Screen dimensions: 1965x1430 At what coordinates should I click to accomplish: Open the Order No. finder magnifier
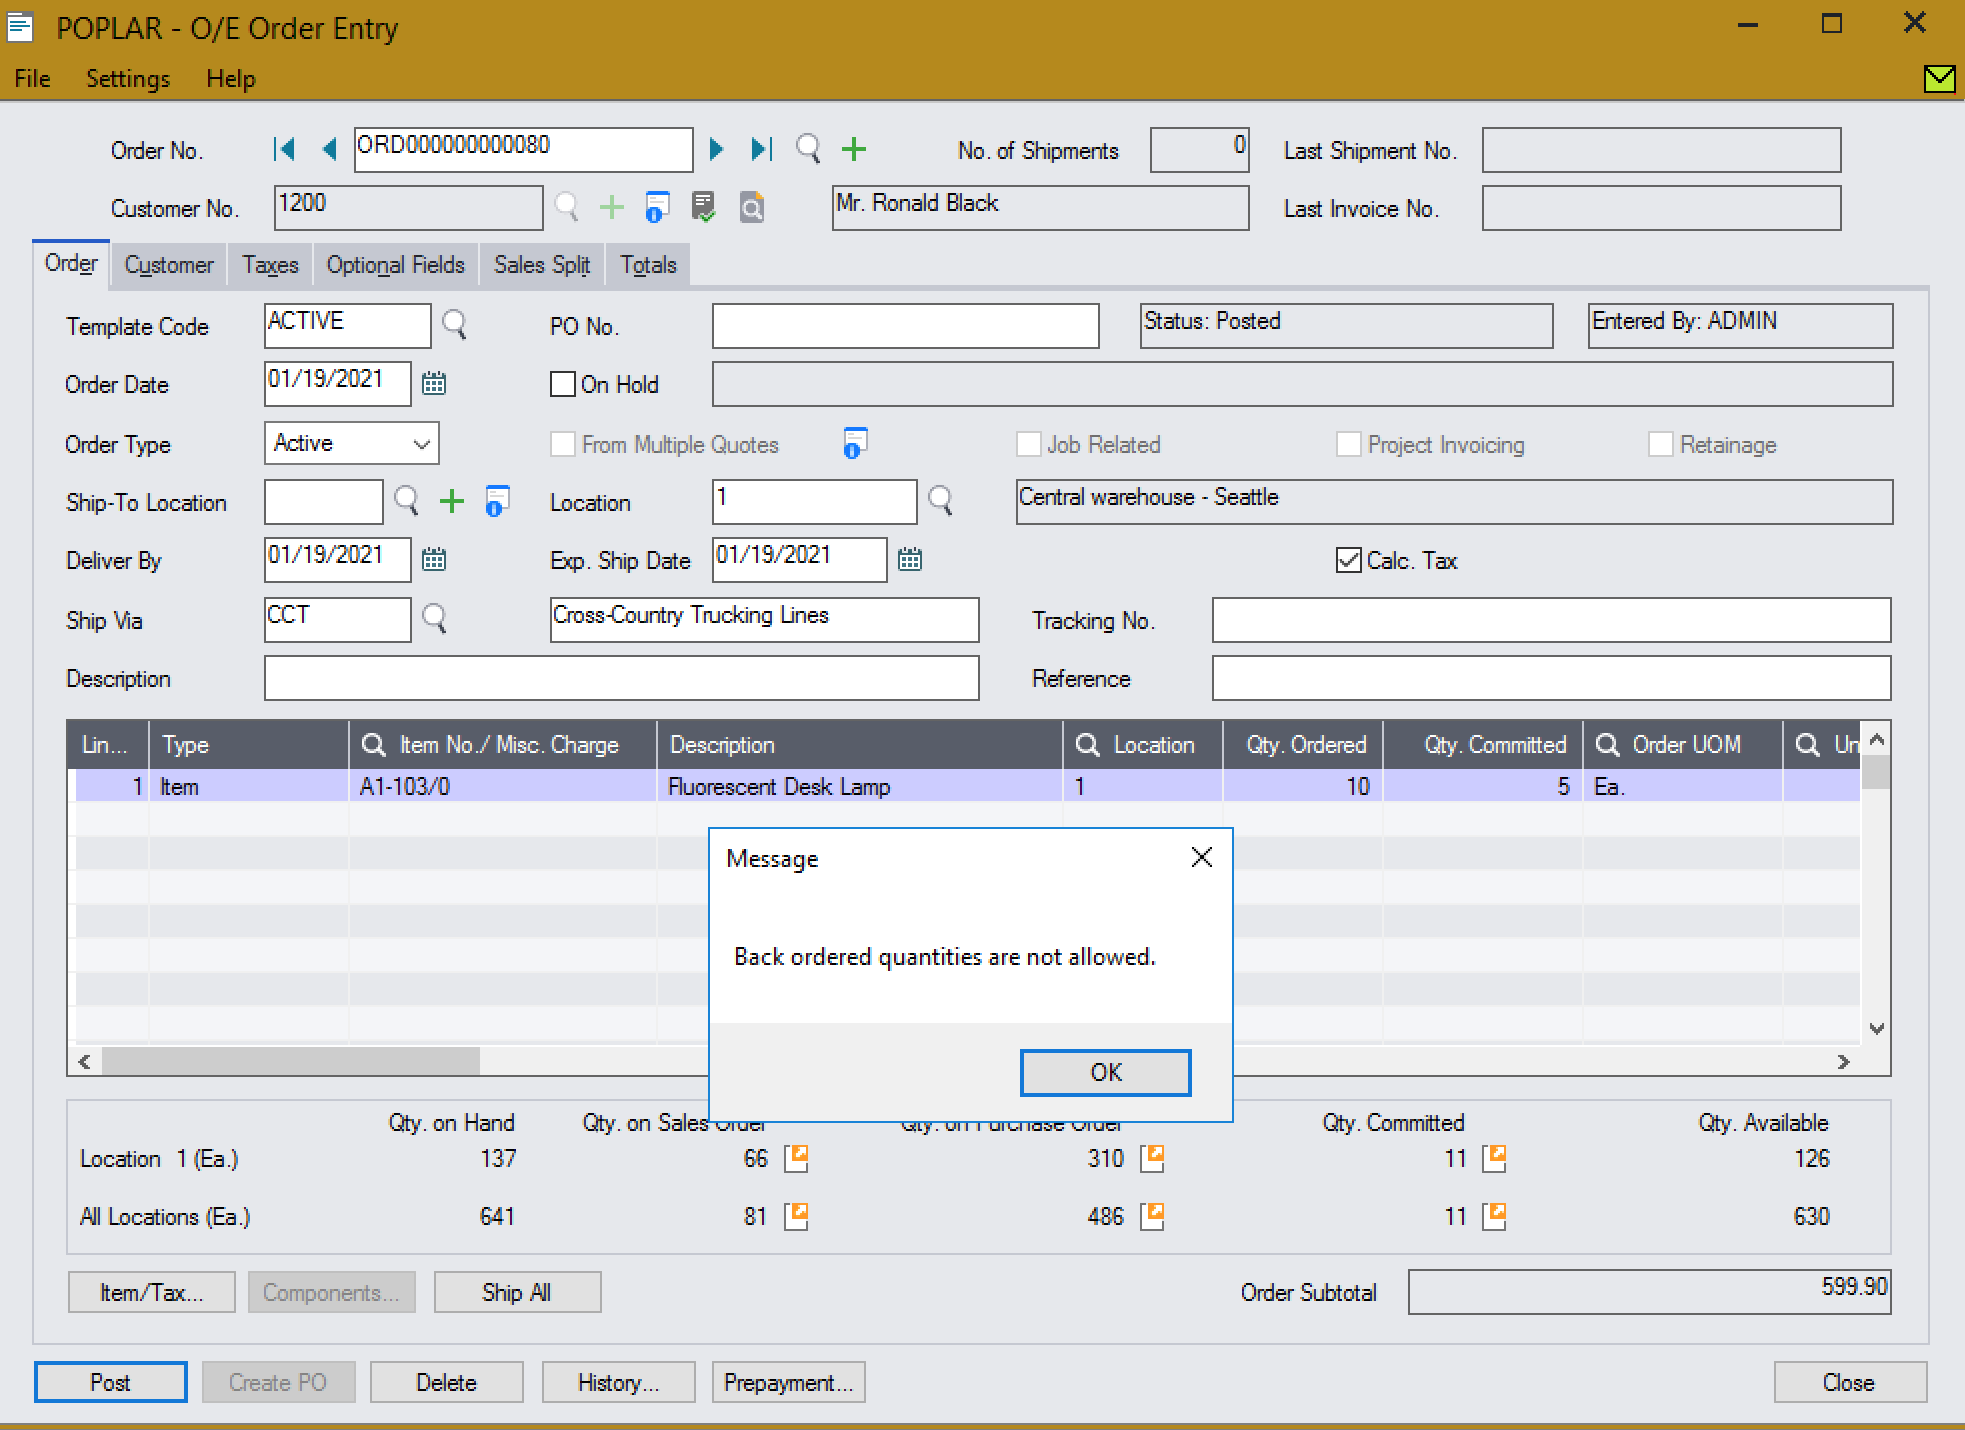tap(808, 150)
